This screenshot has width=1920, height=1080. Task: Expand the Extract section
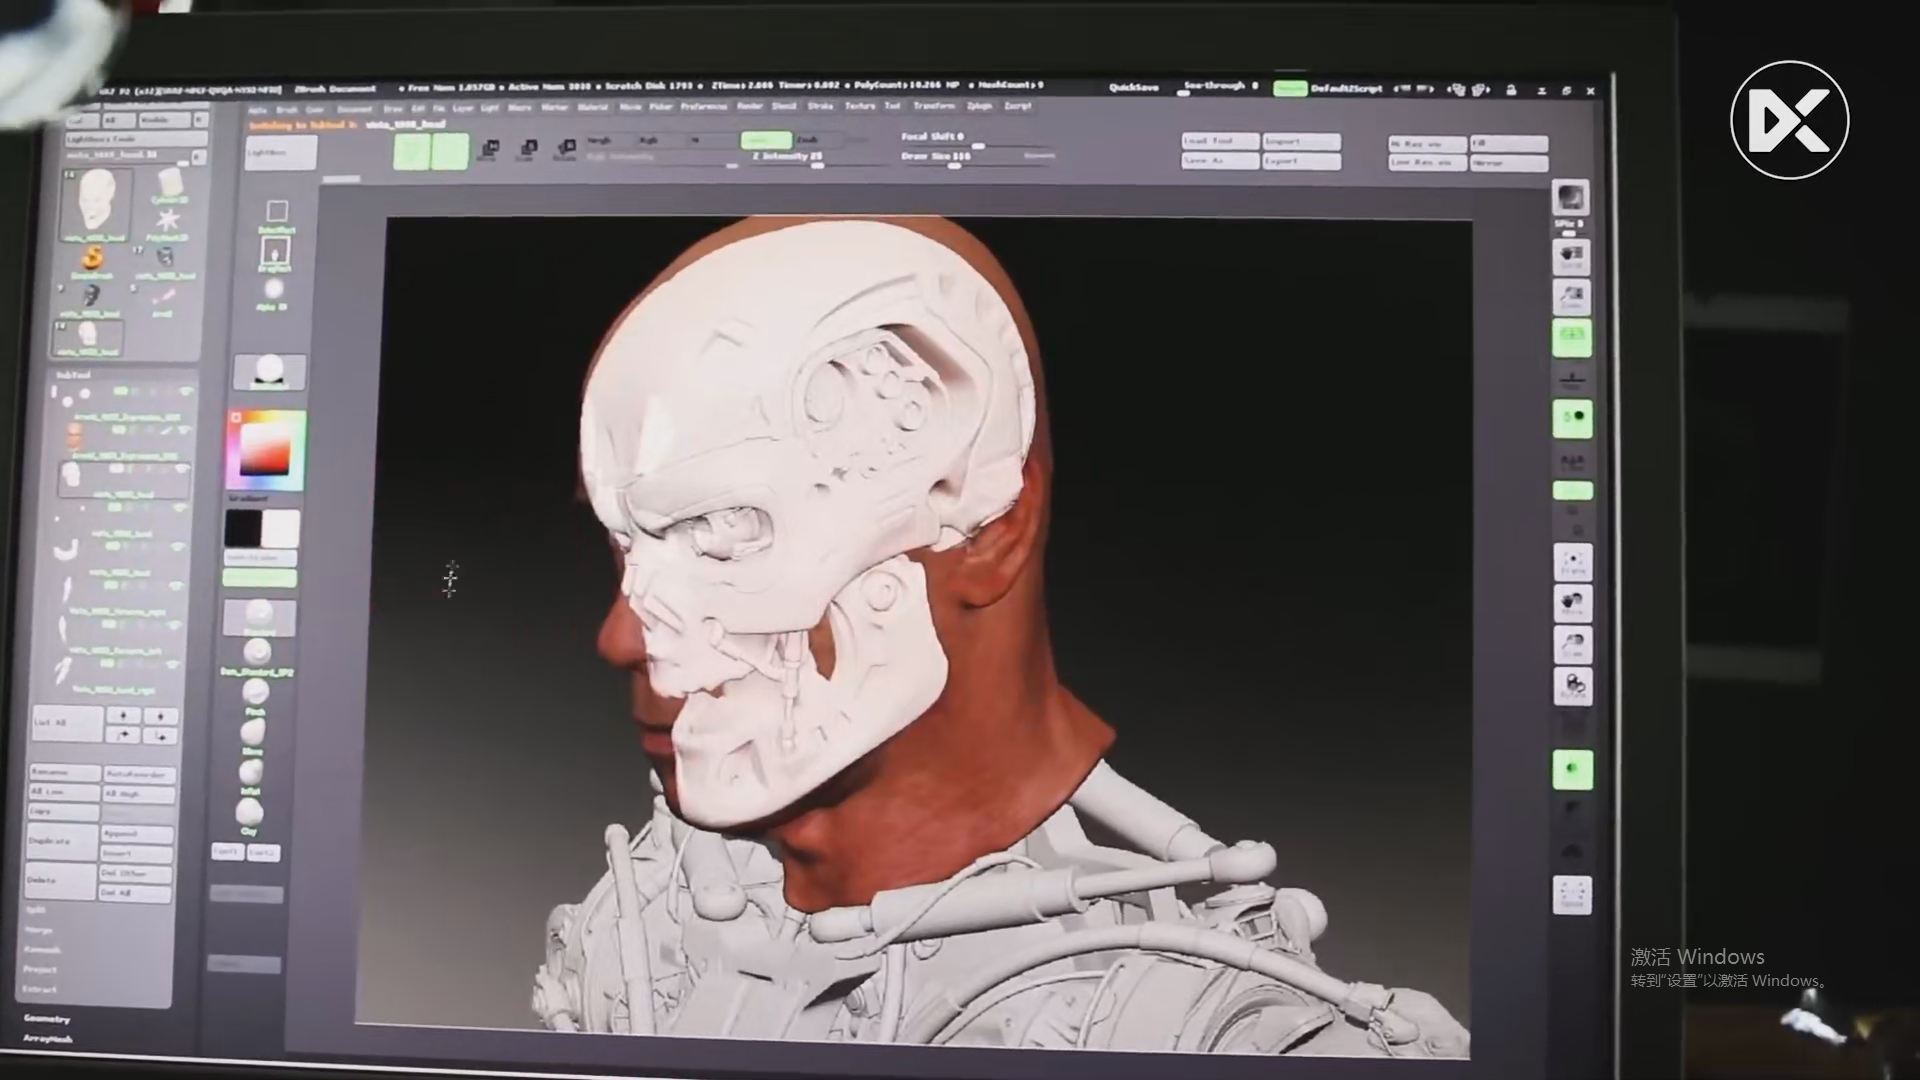pyautogui.click(x=40, y=989)
